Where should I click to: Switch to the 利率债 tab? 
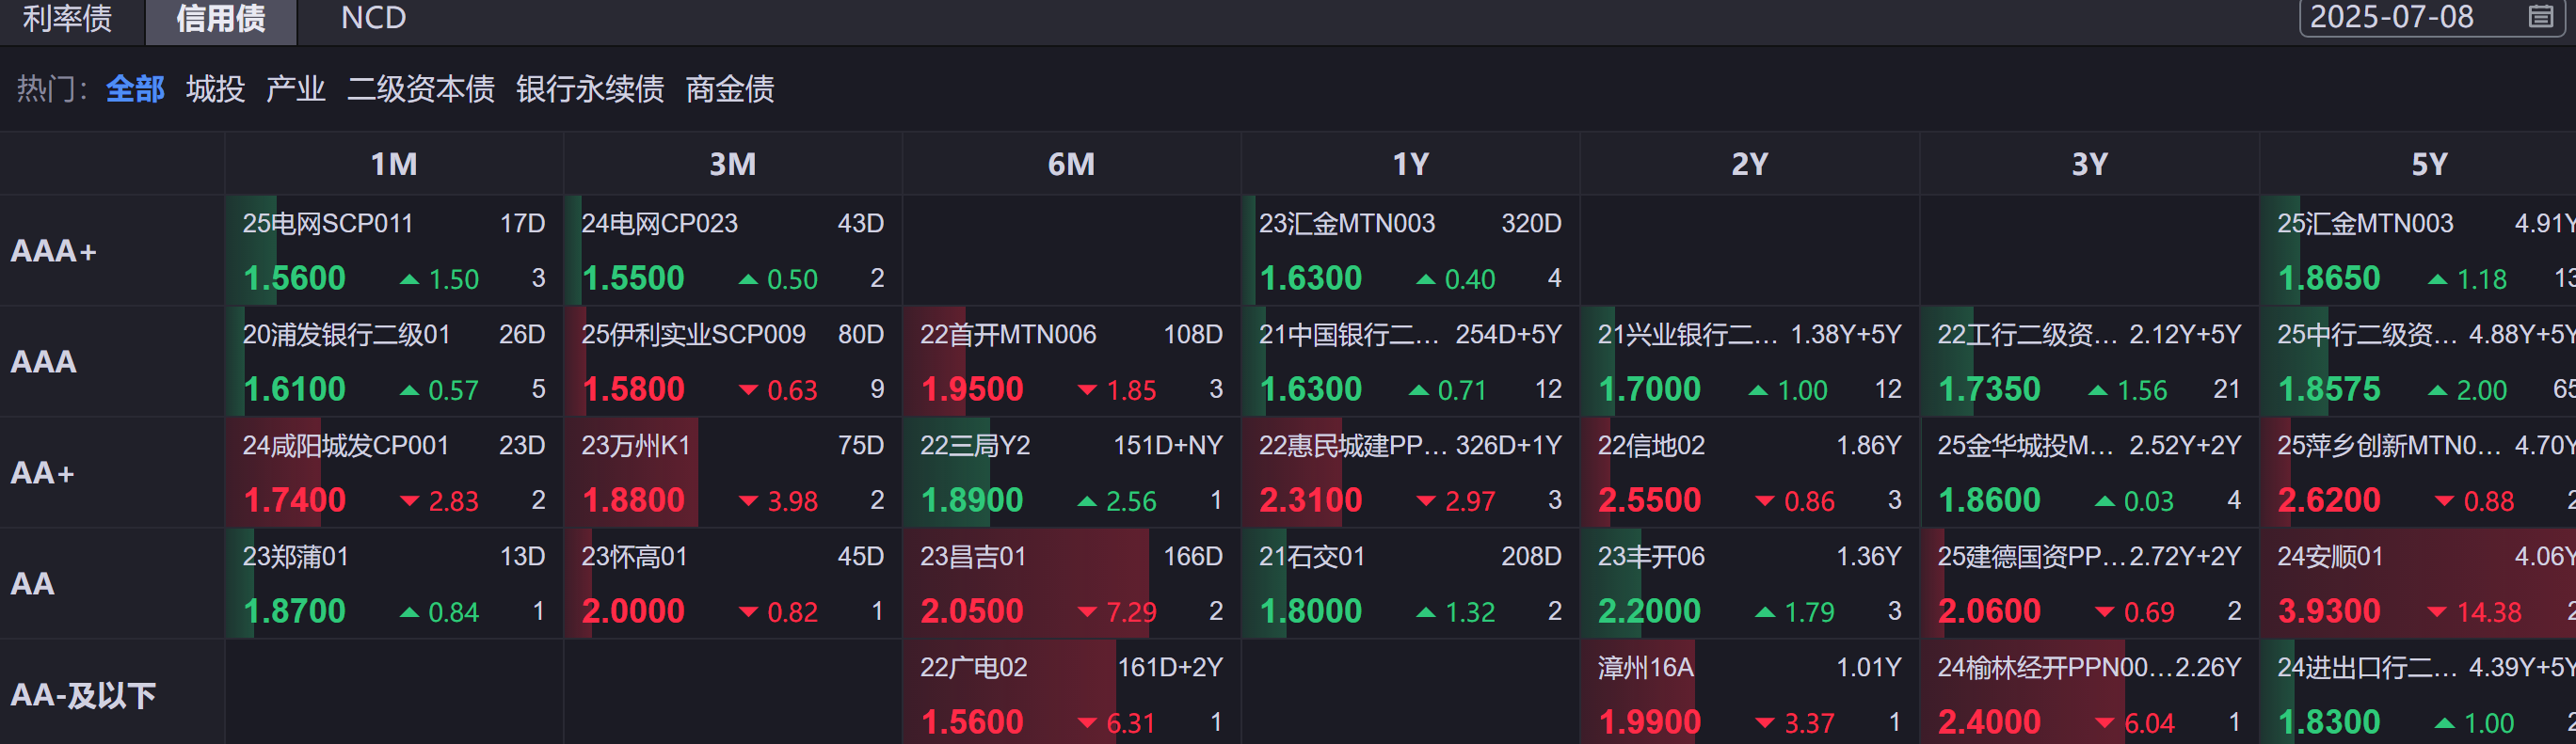(x=68, y=18)
